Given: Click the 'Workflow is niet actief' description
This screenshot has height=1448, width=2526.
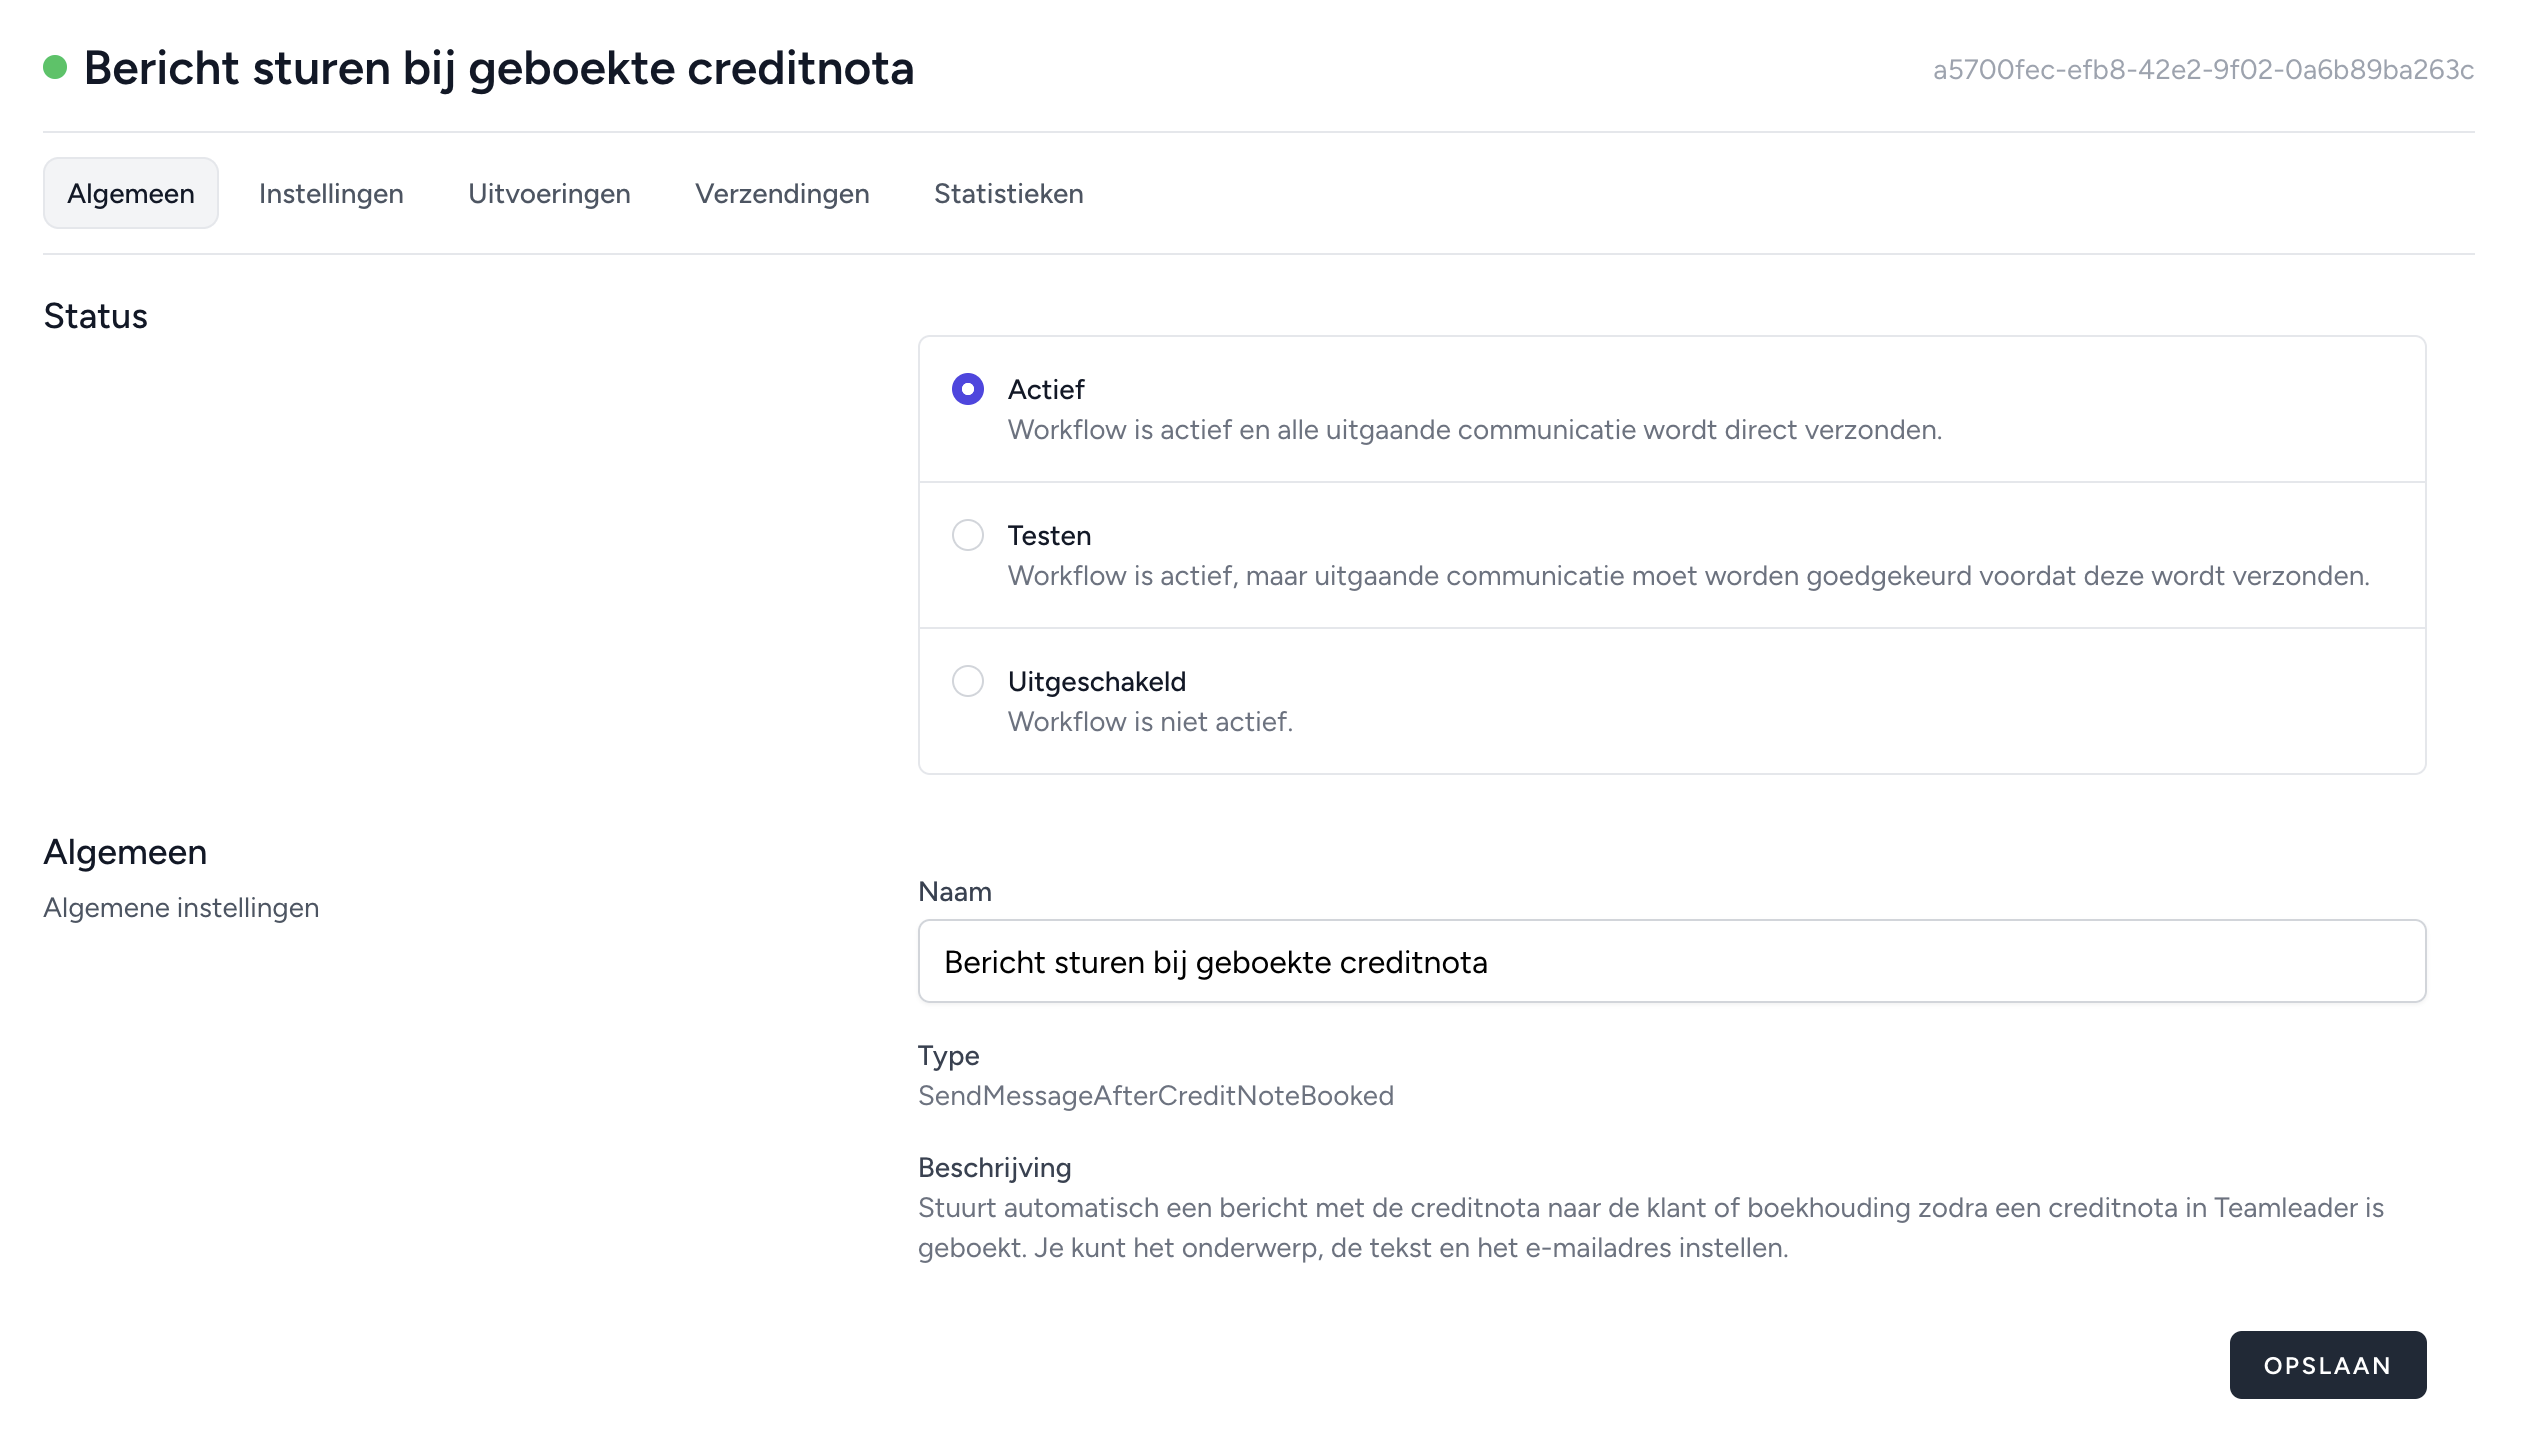Looking at the screenshot, I should tap(1150, 721).
